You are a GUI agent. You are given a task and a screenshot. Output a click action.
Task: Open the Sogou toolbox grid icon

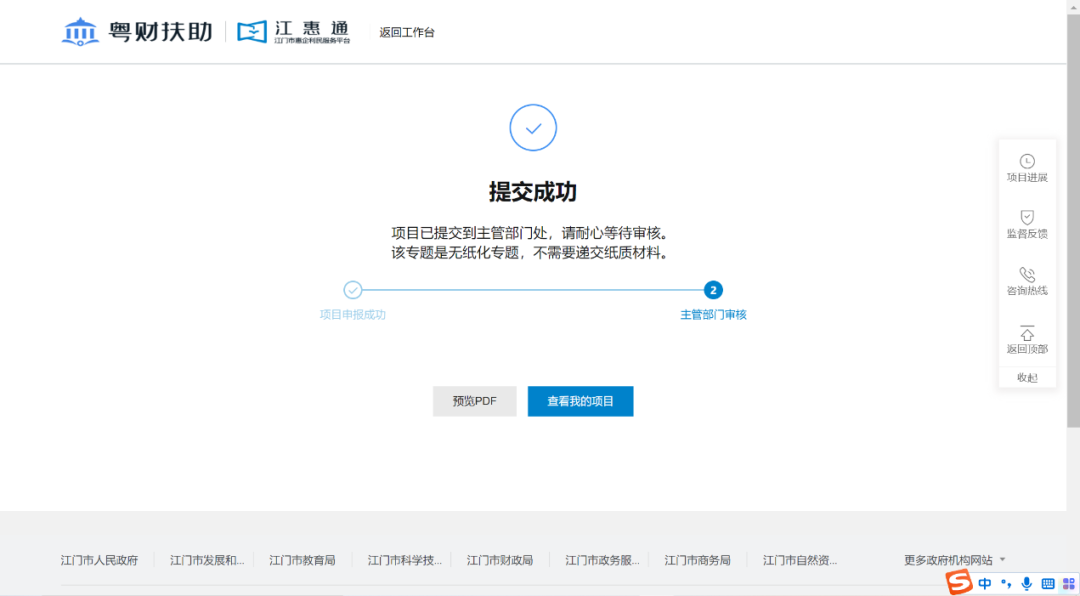1067,583
